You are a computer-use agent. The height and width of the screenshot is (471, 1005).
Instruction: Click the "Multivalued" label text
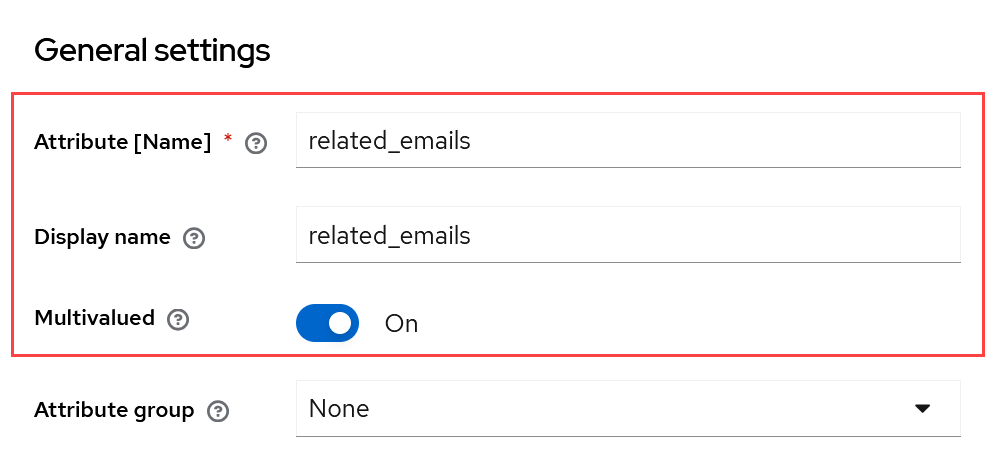pos(94,318)
